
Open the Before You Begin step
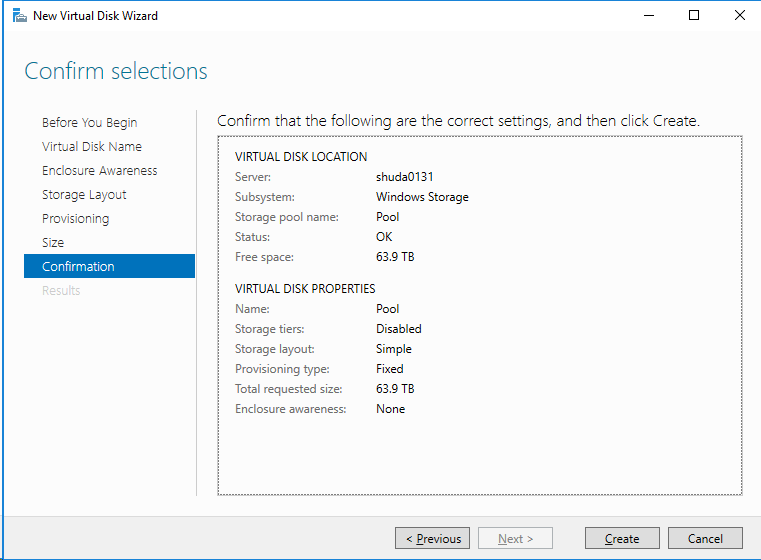click(x=90, y=122)
